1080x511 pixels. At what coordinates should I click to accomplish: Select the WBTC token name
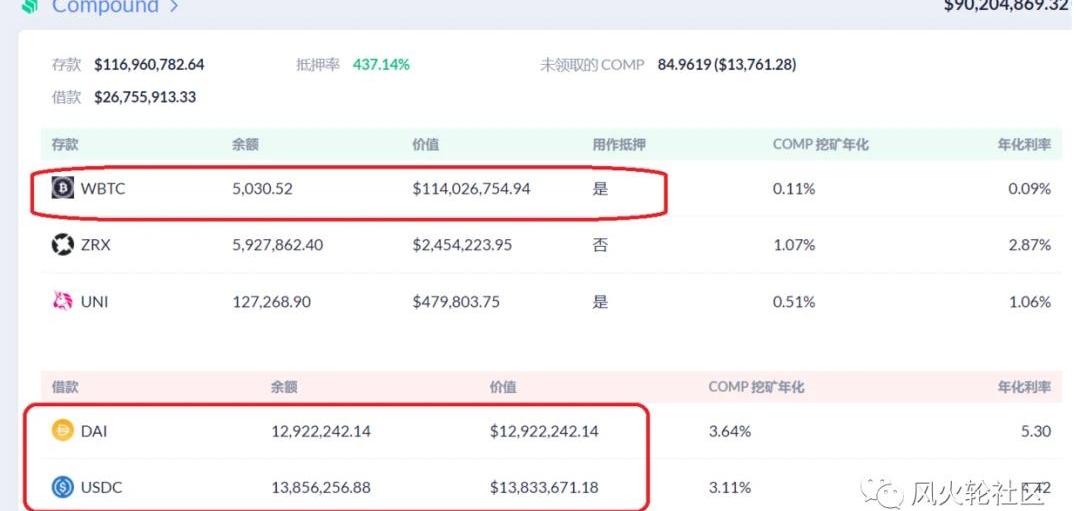coord(103,189)
